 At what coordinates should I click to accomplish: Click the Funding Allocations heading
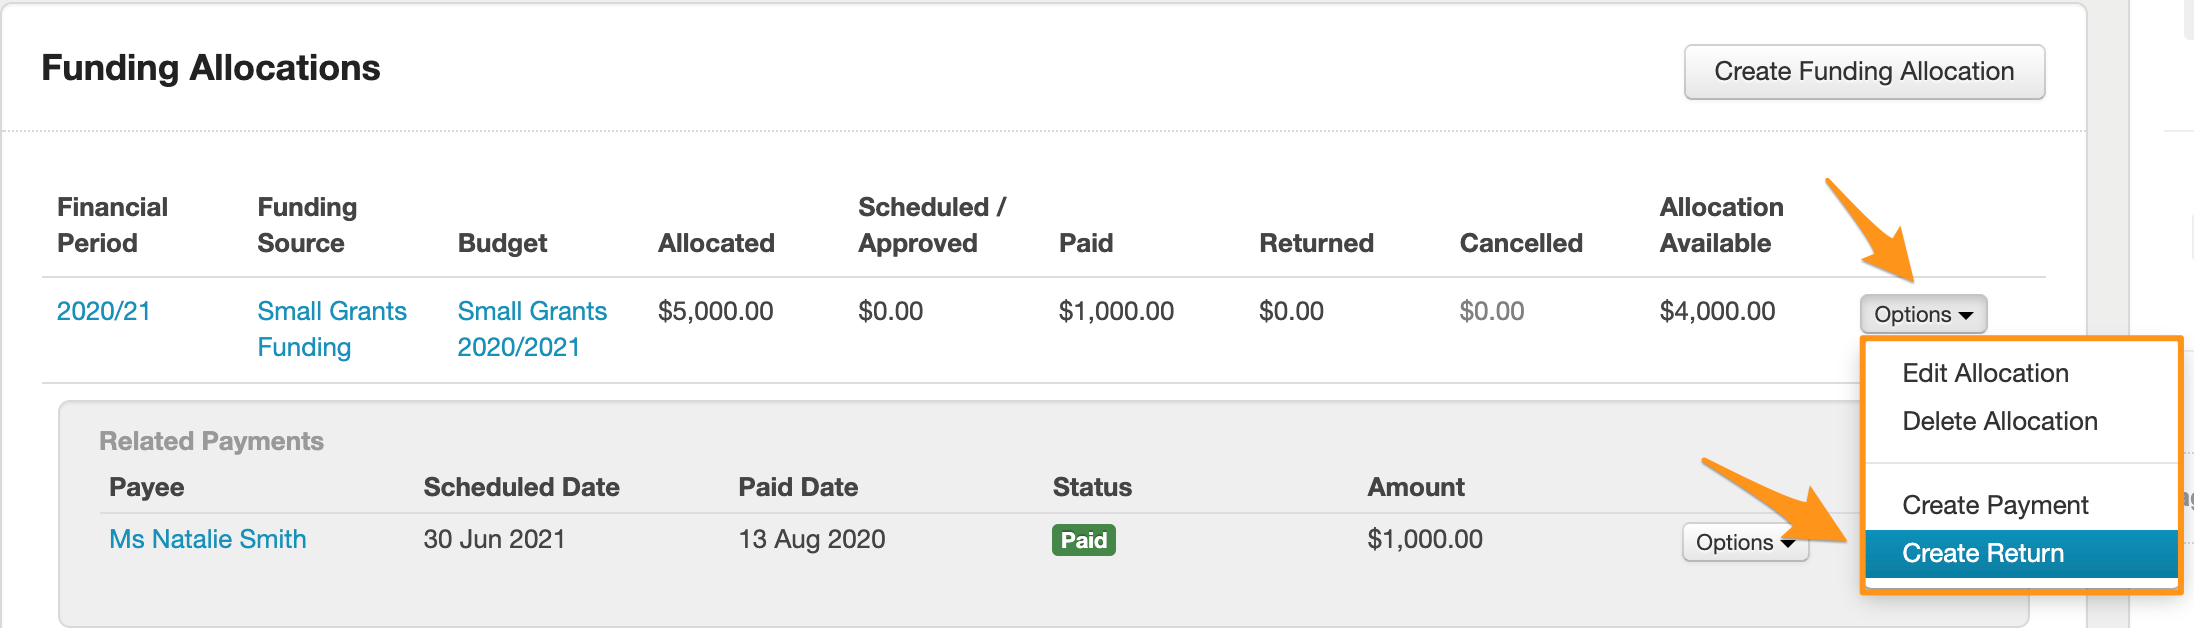coord(210,68)
